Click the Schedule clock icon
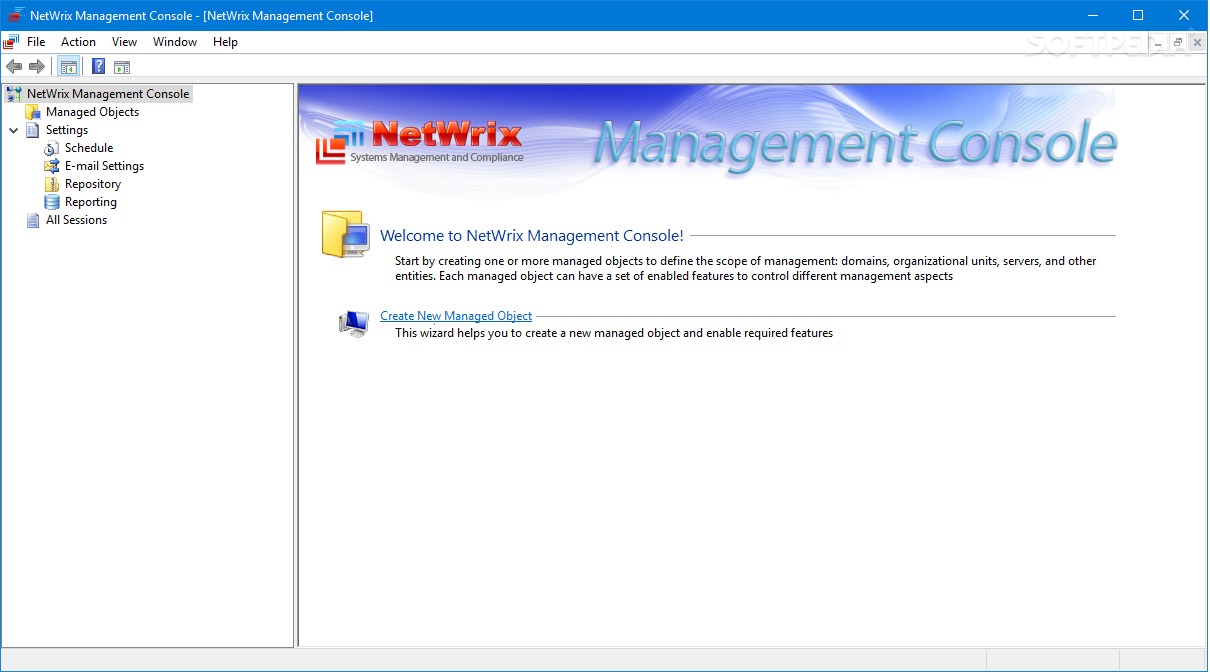The height and width of the screenshot is (672, 1210). click(52, 148)
